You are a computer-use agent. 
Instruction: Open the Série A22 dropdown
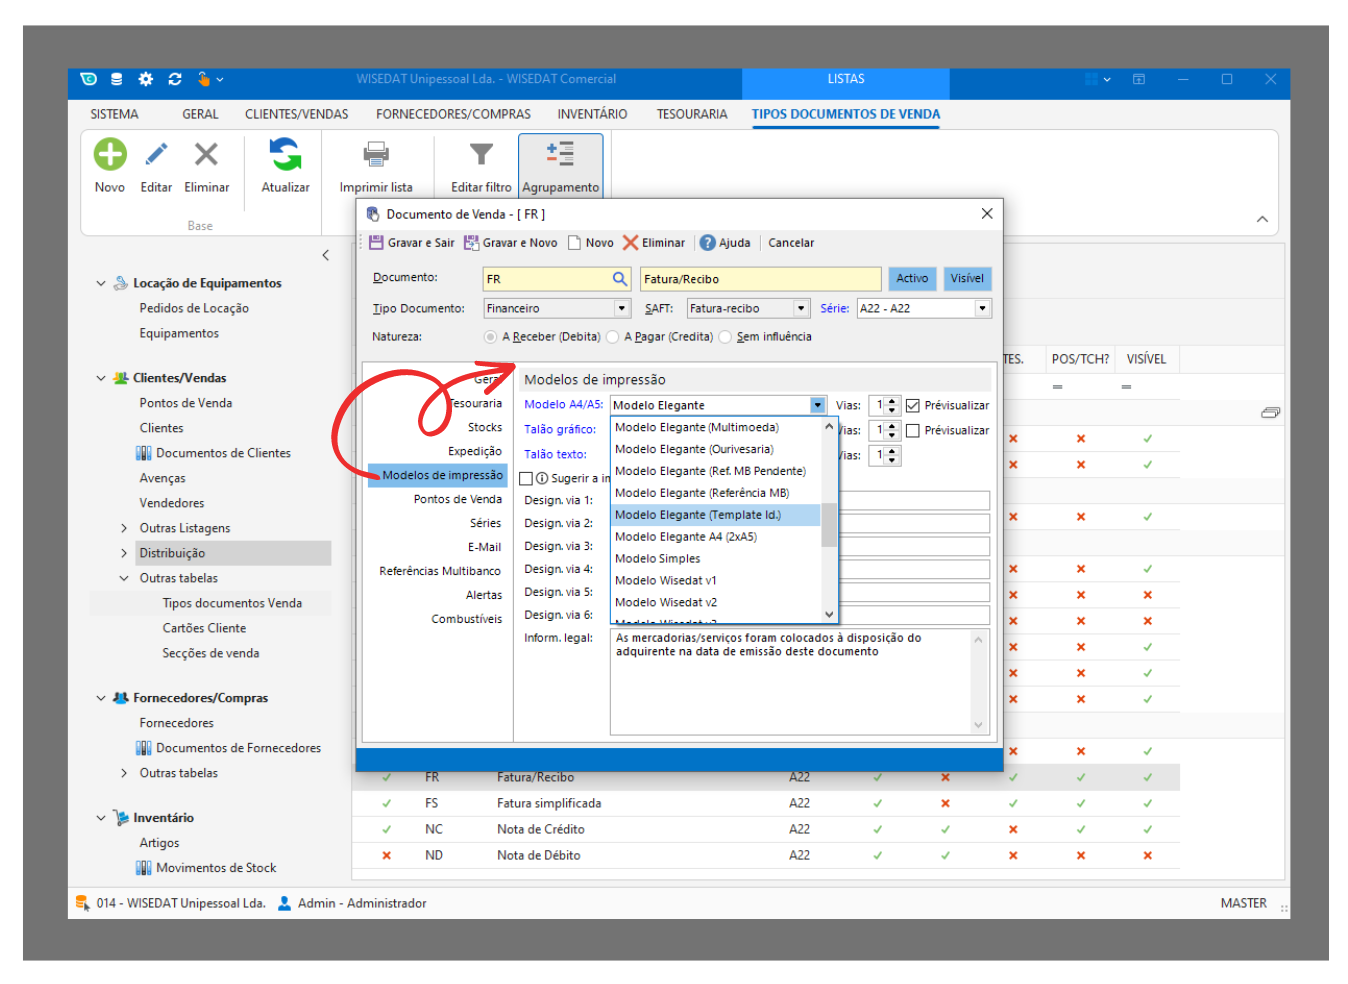(x=982, y=309)
